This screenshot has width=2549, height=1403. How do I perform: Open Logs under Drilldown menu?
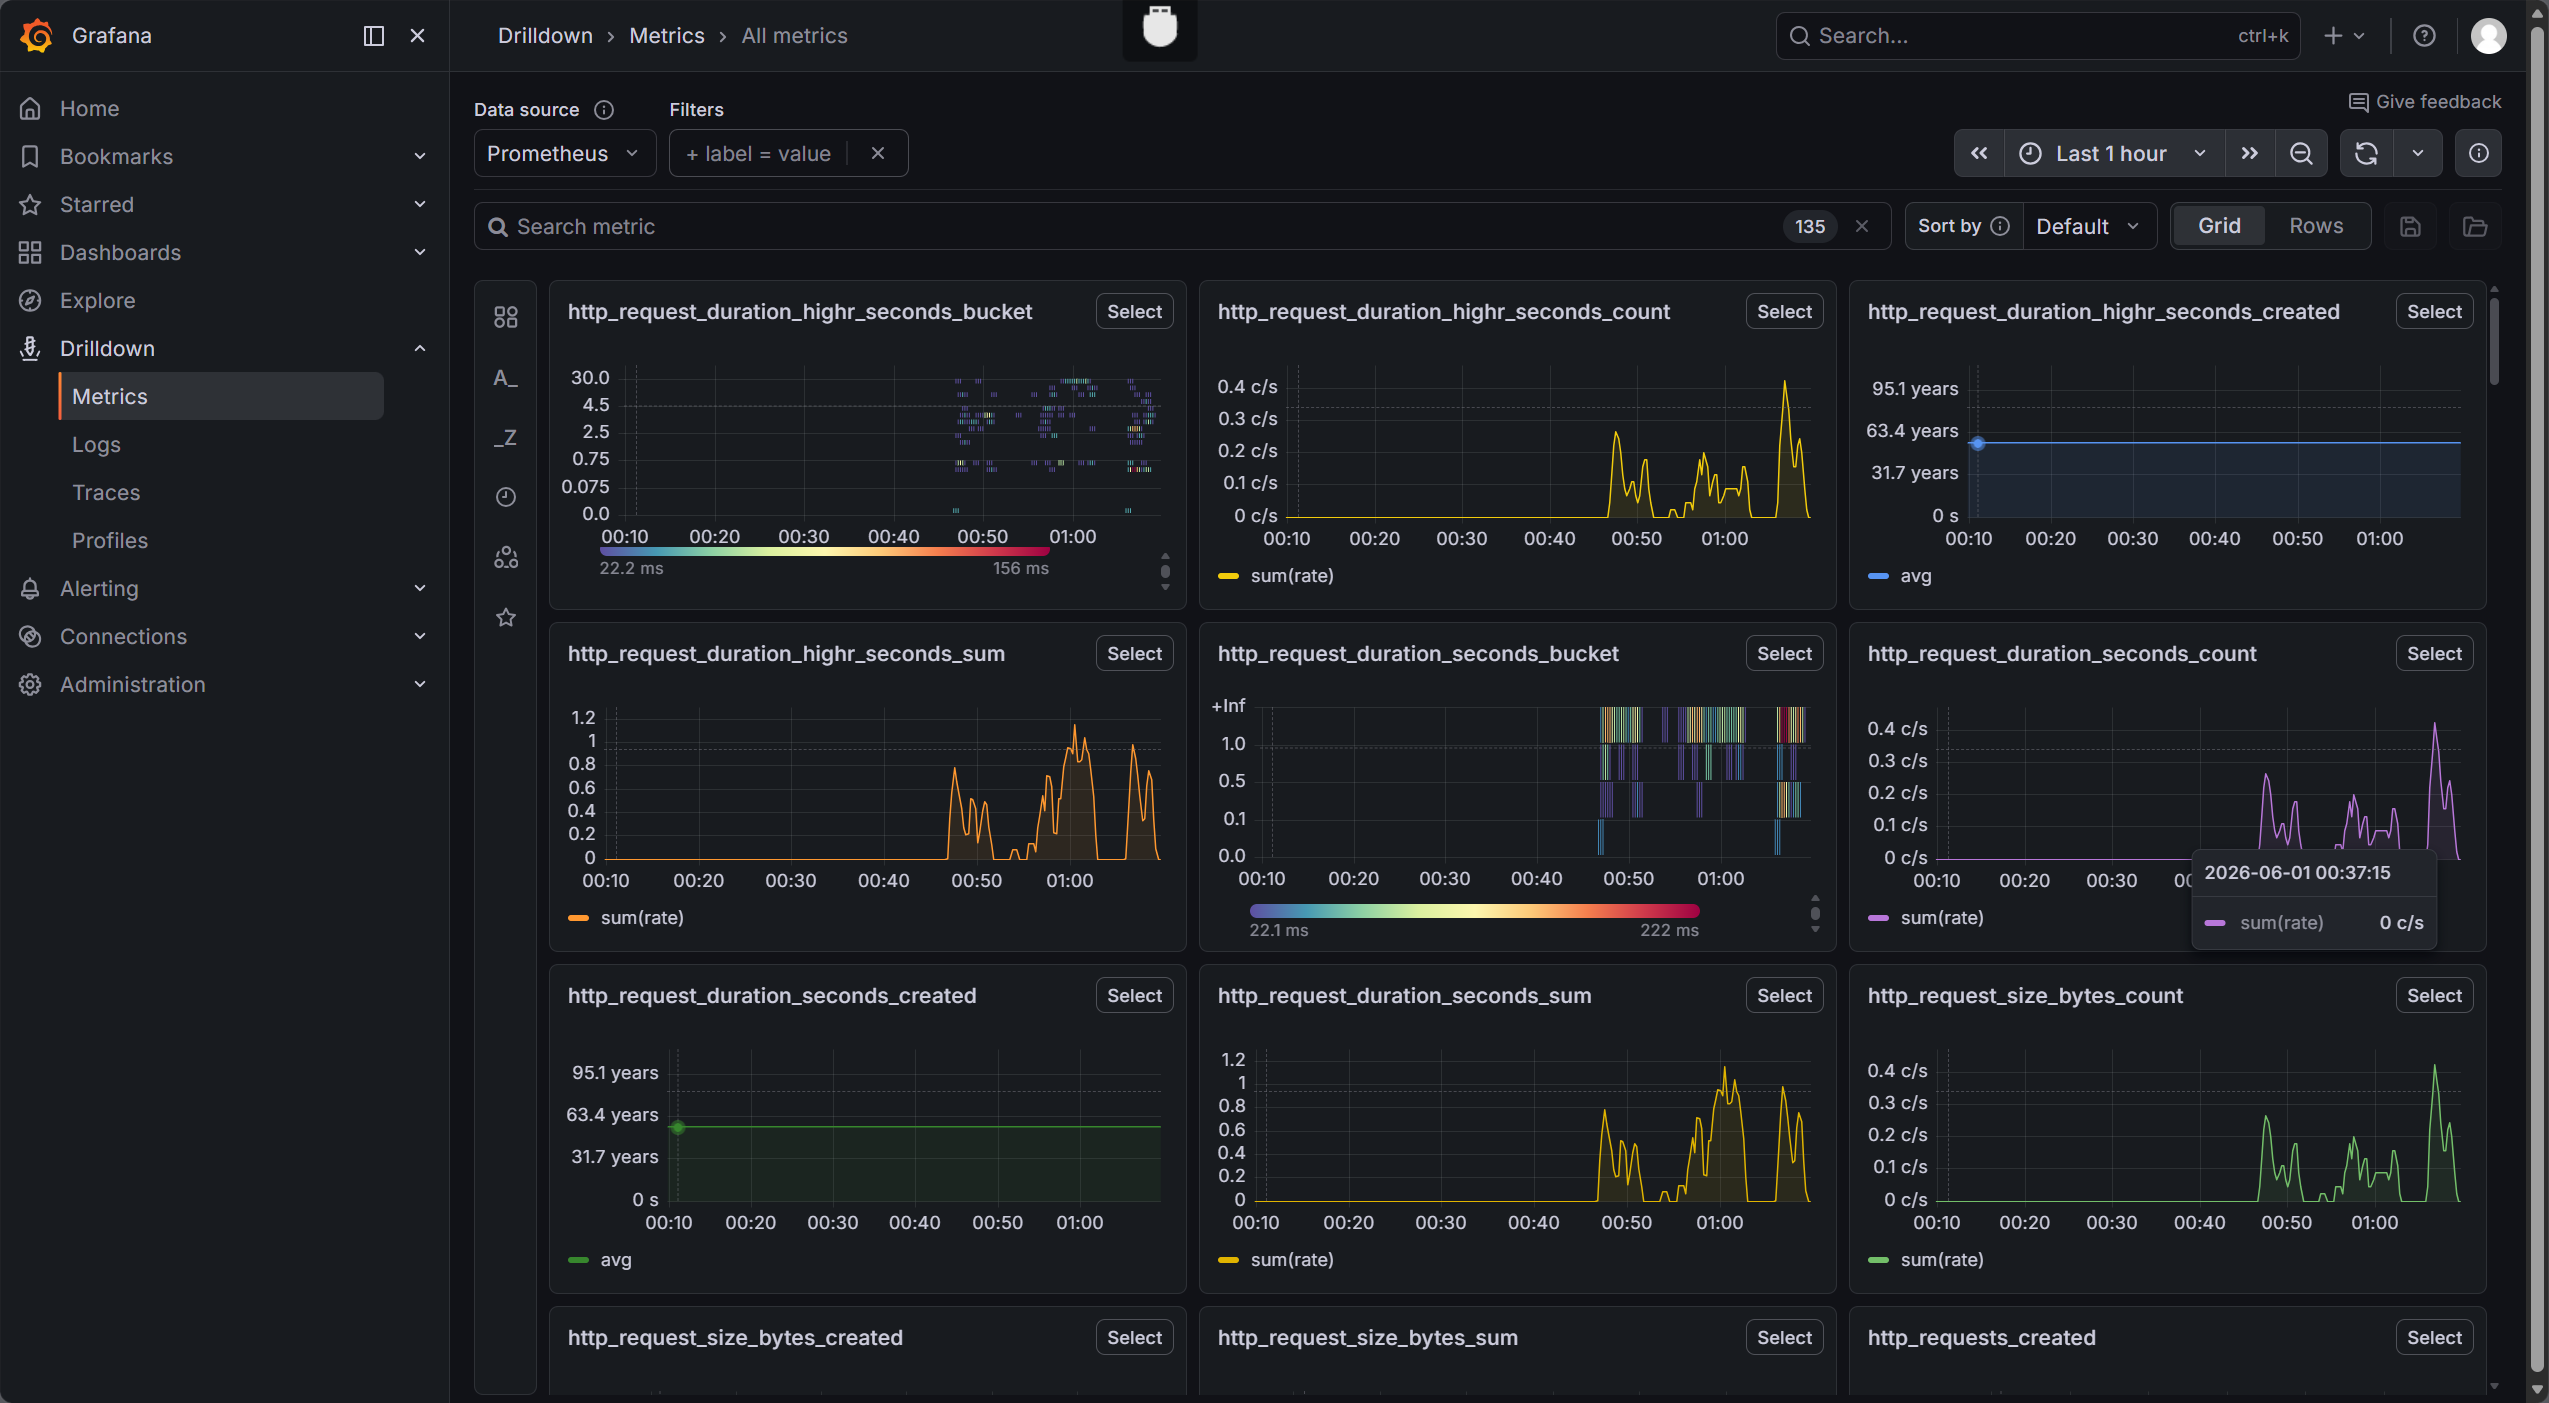pyautogui.click(x=96, y=444)
